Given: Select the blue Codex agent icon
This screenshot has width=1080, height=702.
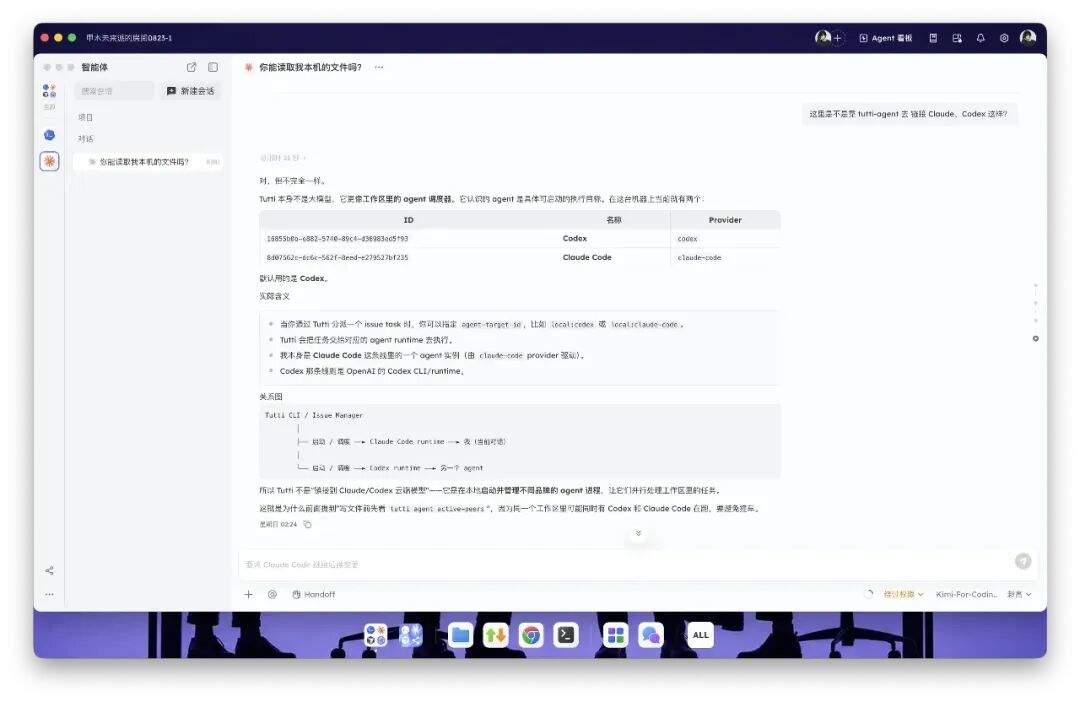Looking at the screenshot, I should [50, 135].
